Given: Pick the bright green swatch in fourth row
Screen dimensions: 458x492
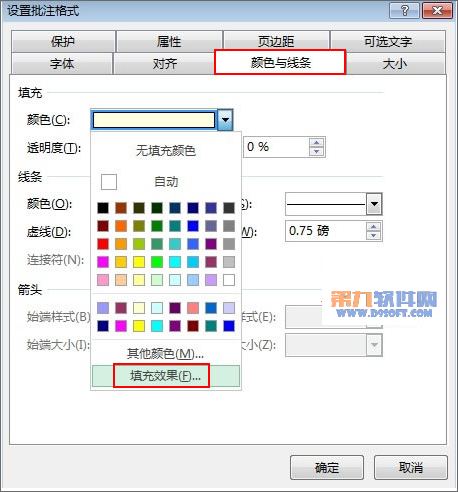Looking at the screenshot, I should (157, 262).
